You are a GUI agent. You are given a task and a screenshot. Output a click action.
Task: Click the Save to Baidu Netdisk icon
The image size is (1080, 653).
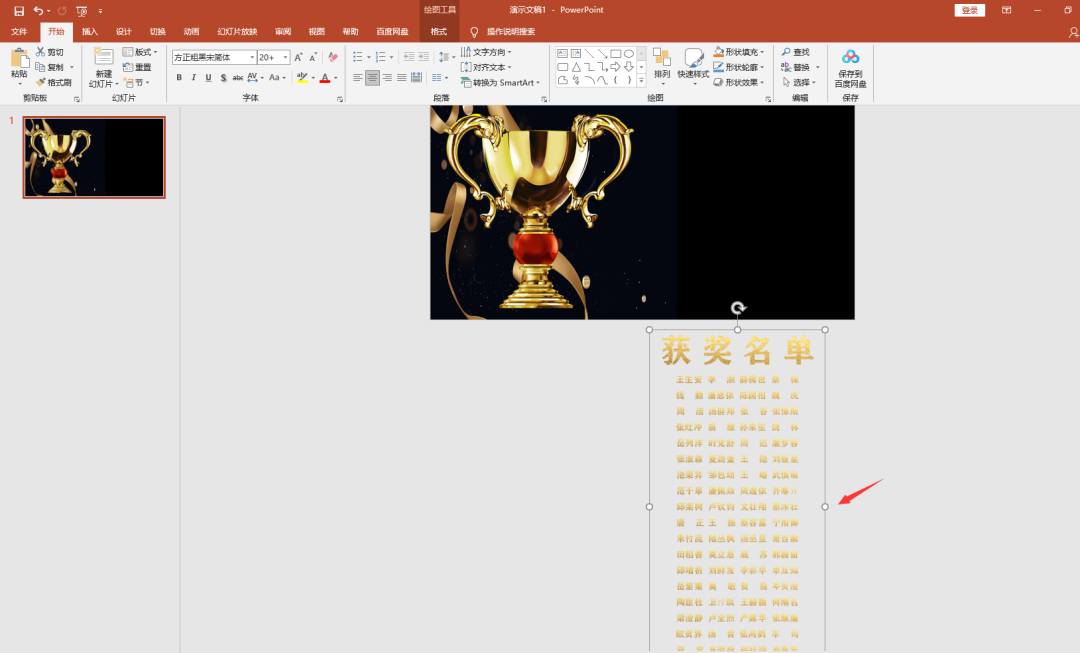click(851, 58)
